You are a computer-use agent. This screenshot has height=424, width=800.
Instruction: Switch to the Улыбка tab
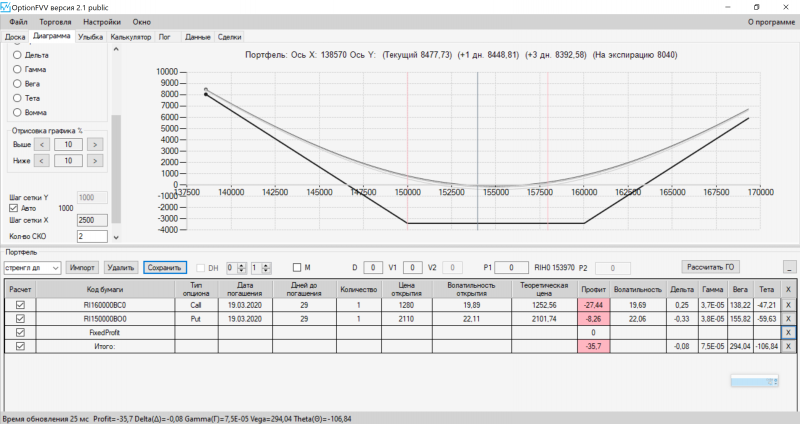pyautogui.click(x=90, y=37)
